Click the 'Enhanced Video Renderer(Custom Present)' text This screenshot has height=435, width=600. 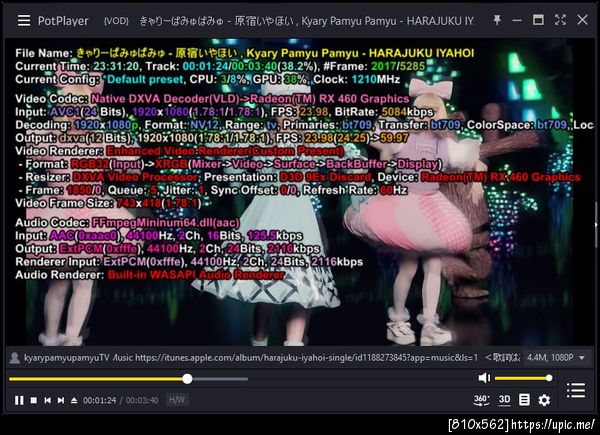(x=225, y=151)
